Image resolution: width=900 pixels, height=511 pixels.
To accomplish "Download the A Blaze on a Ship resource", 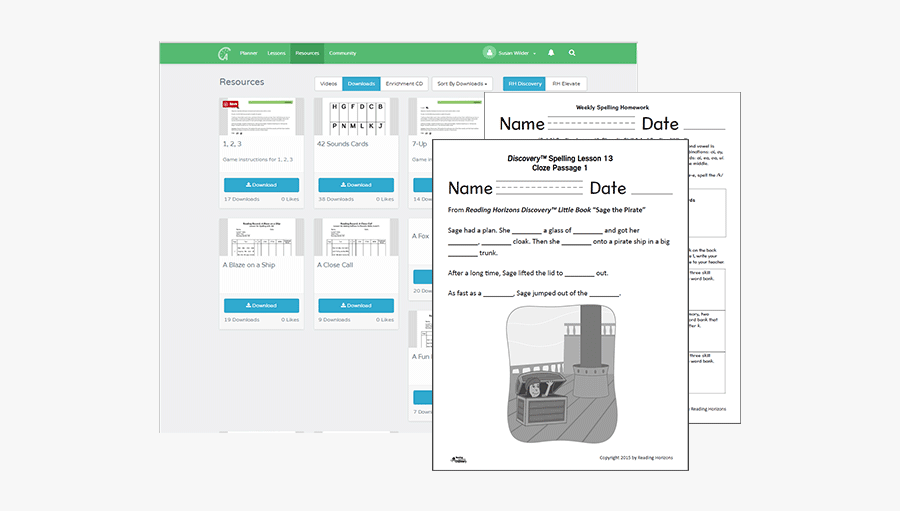I will [x=261, y=305].
